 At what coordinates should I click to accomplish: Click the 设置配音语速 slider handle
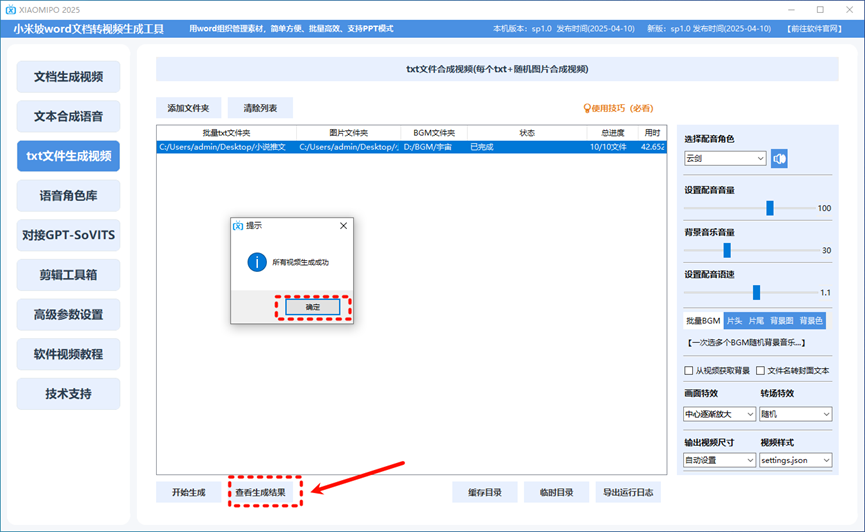click(x=756, y=292)
